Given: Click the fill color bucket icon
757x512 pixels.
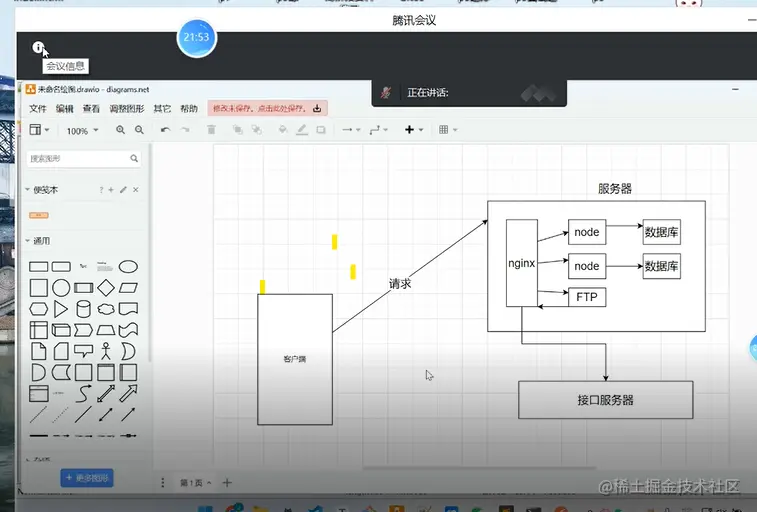Looking at the screenshot, I should [283, 129].
